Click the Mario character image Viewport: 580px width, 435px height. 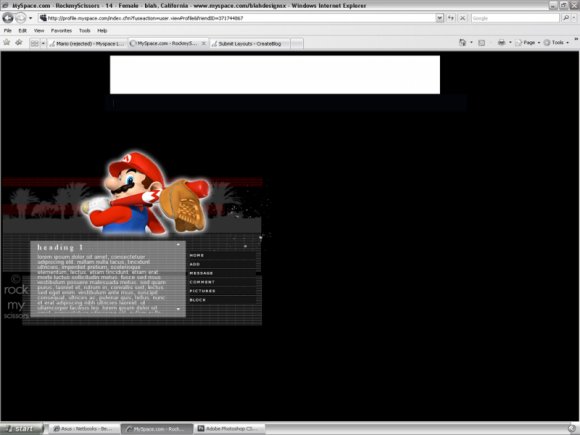click(x=145, y=193)
